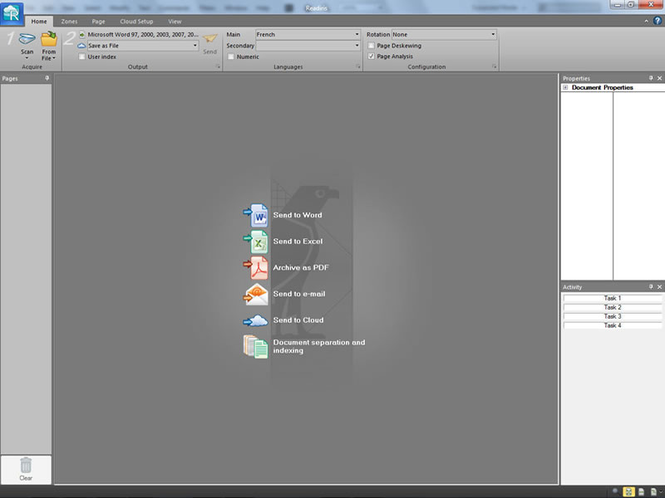Image resolution: width=665 pixels, height=498 pixels.
Task: Open the Scan dropdown arrow
Action: pos(27,58)
